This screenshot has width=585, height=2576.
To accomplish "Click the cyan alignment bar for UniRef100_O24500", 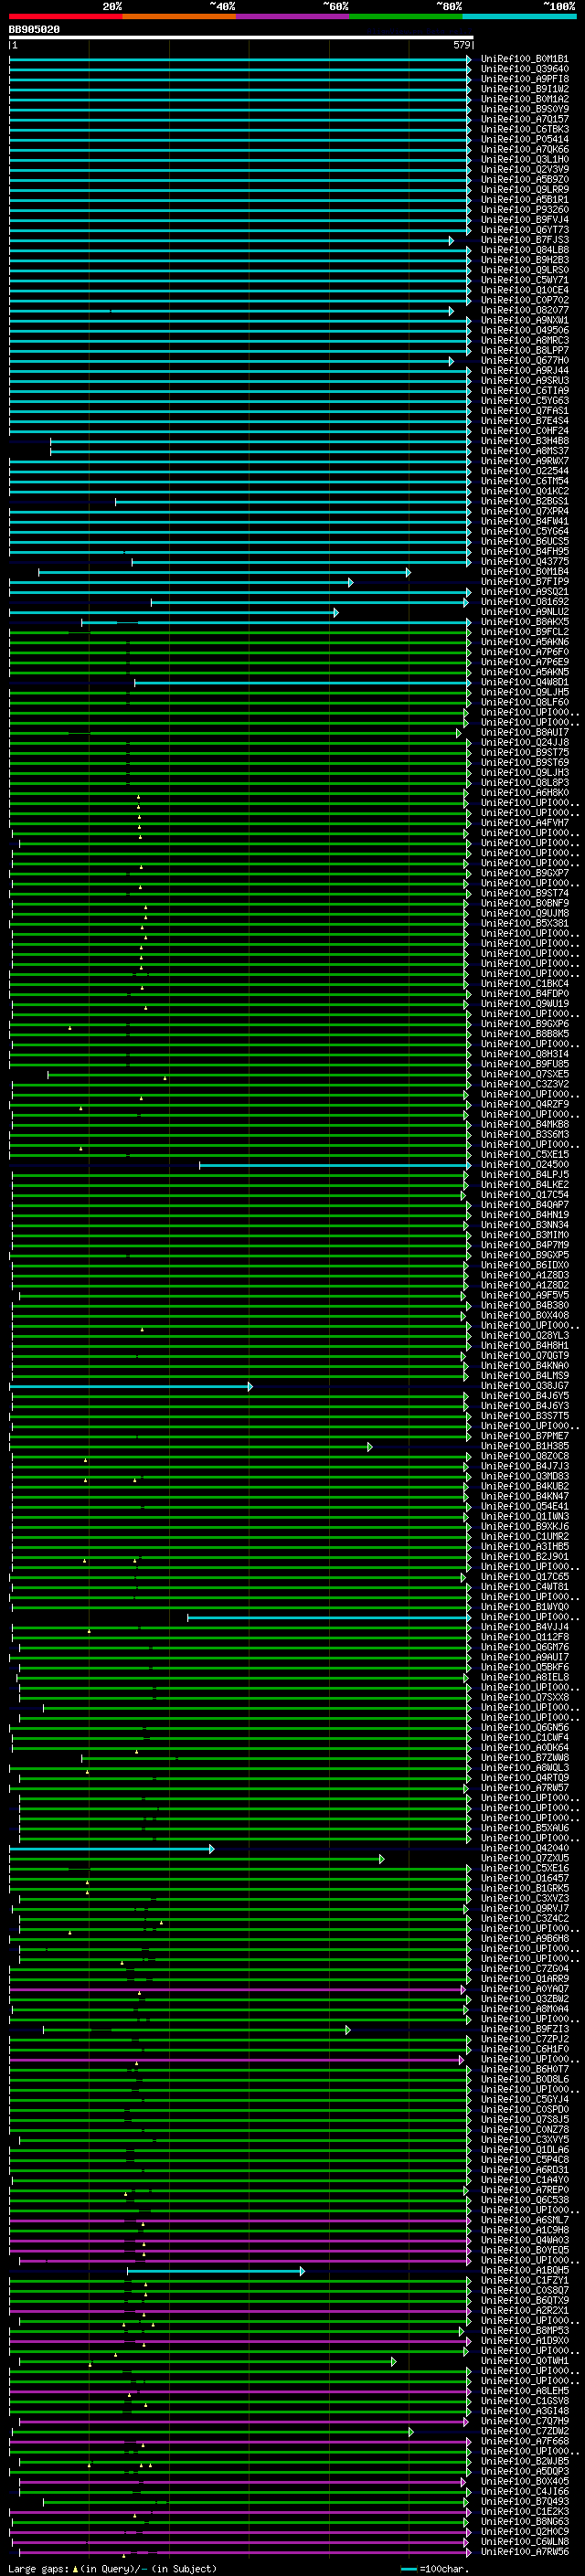I will tap(335, 1165).
